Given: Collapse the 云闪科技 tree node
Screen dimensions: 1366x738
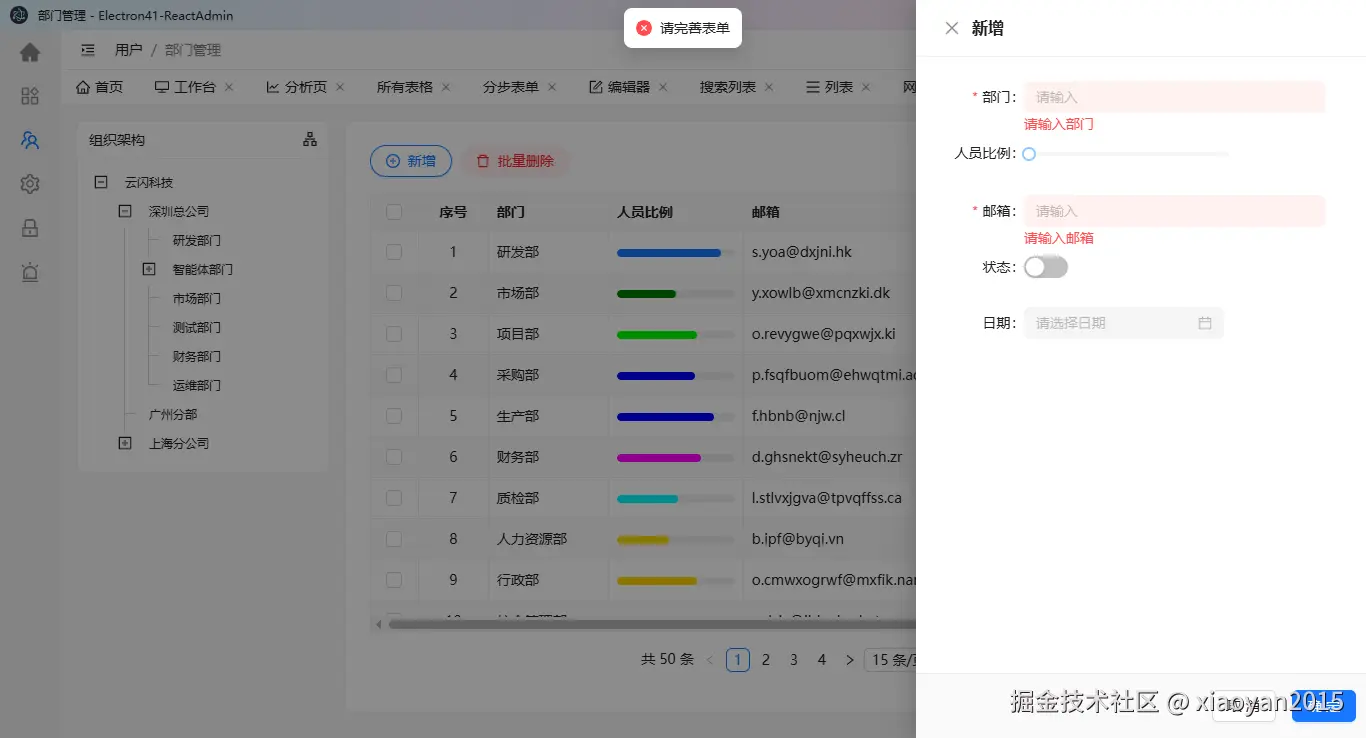Looking at the screenshot, I should click(101, 183).
